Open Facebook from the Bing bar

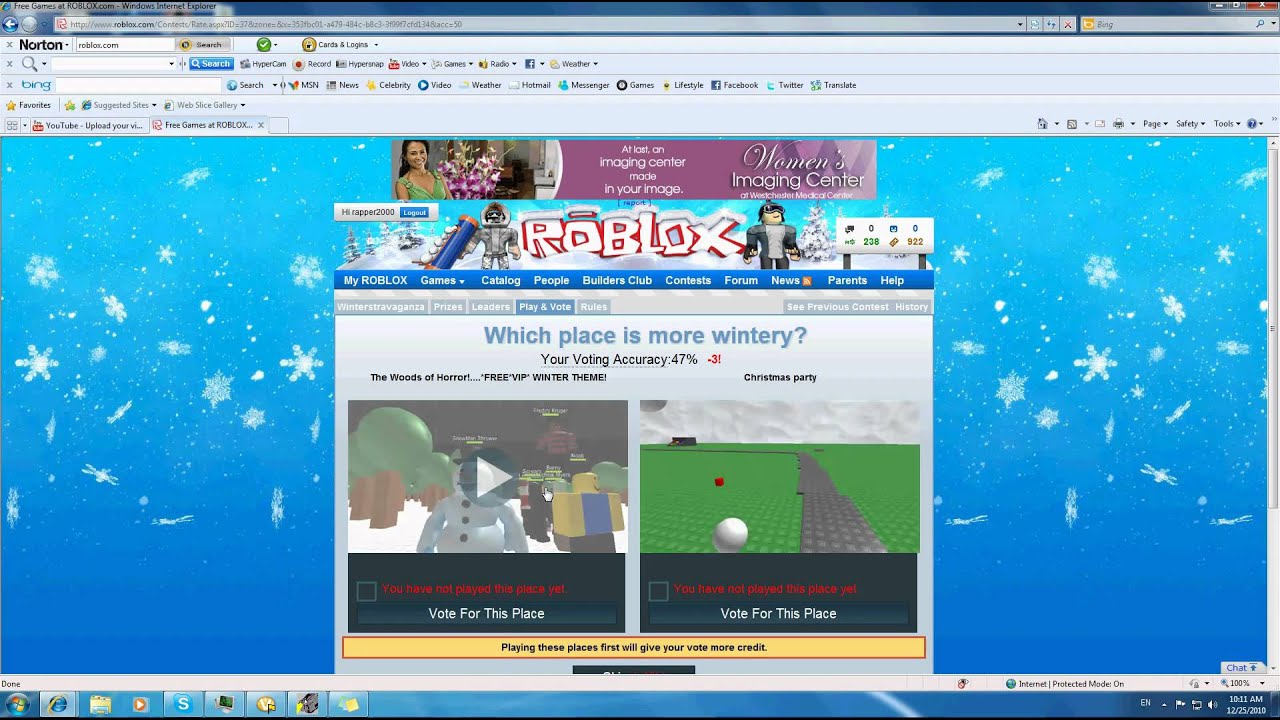[x=734, y=85]
